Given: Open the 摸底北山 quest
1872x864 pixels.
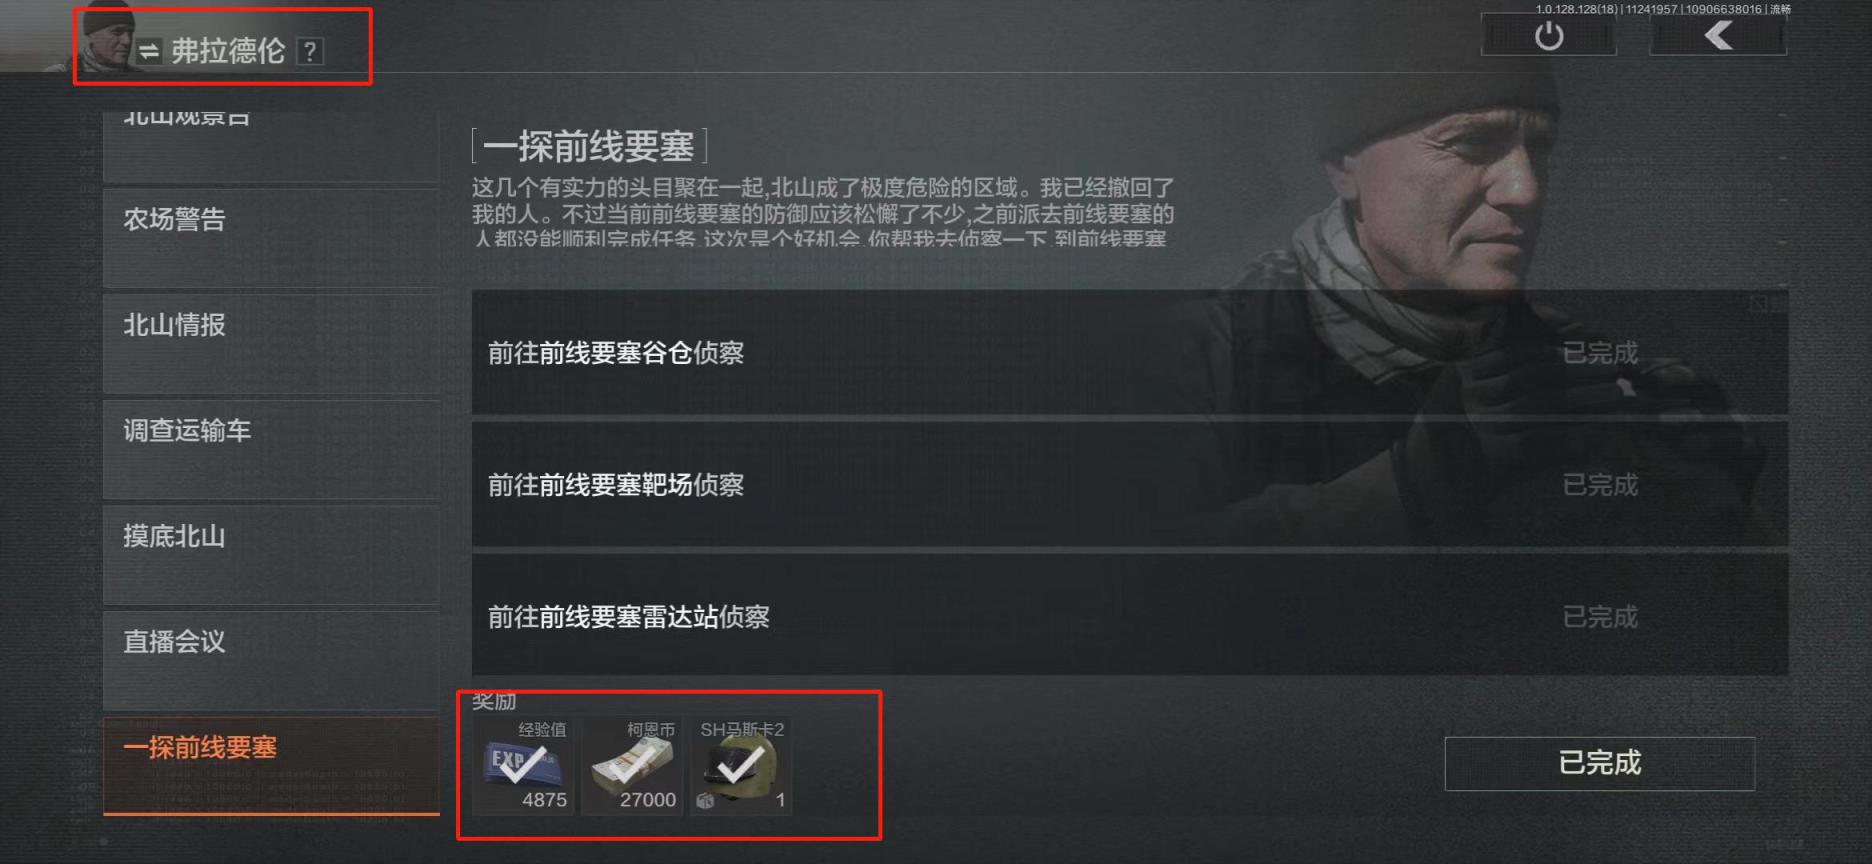Looking at the screenshot, I should 271,555.
